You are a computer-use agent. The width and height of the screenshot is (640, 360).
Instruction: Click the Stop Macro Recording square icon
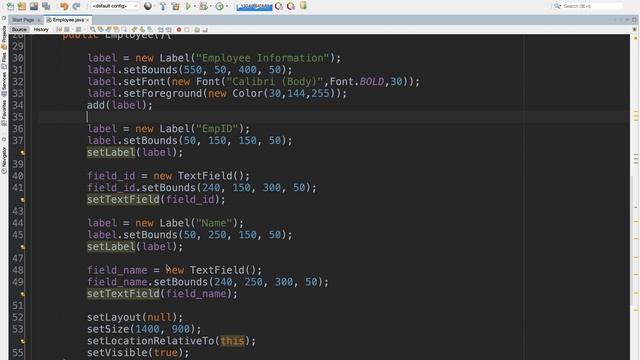point(187,29)
